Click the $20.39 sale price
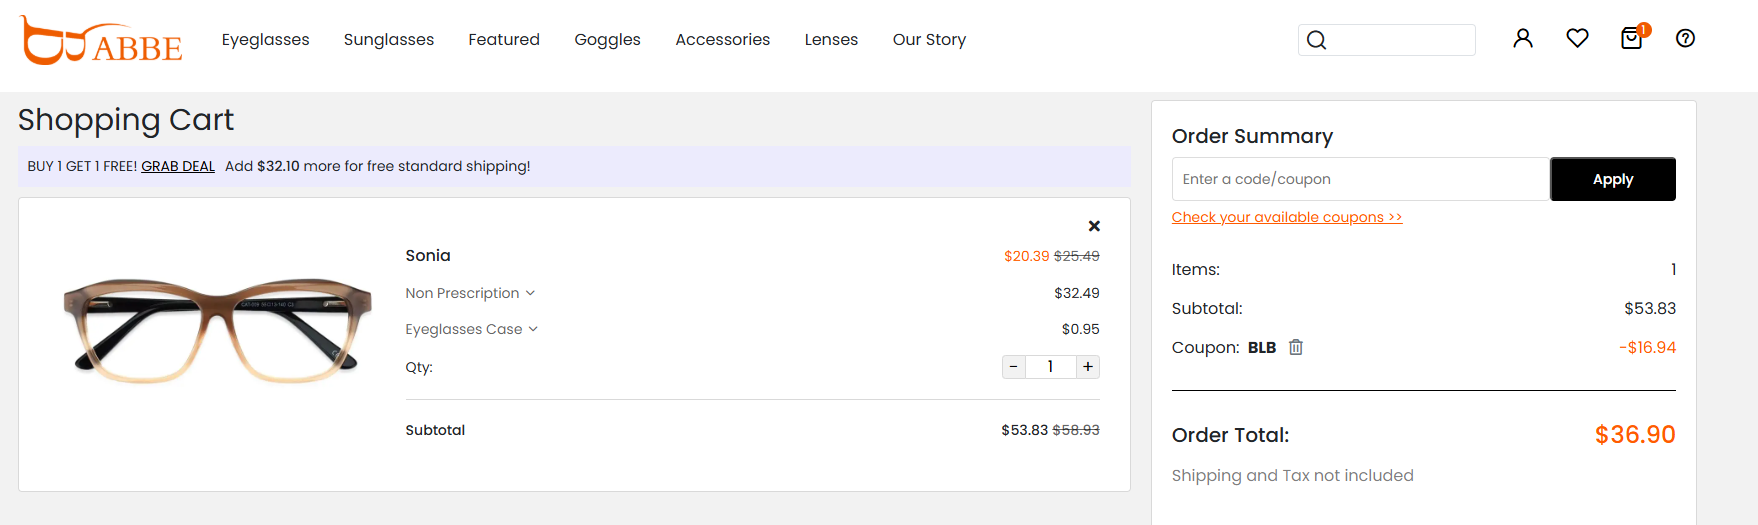The image size is (1758, 525). tap(1027, 256)
